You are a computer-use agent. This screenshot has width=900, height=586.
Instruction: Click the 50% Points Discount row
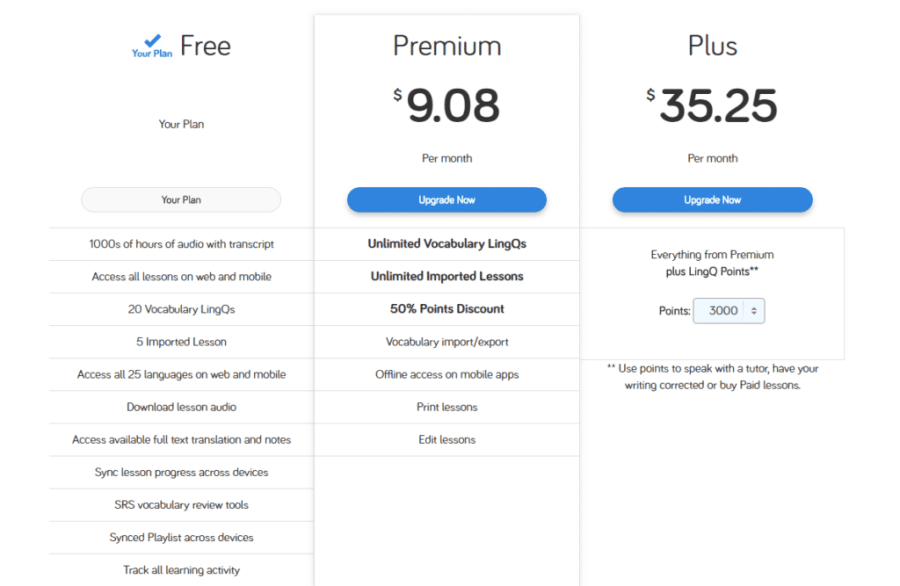(446, 309)
